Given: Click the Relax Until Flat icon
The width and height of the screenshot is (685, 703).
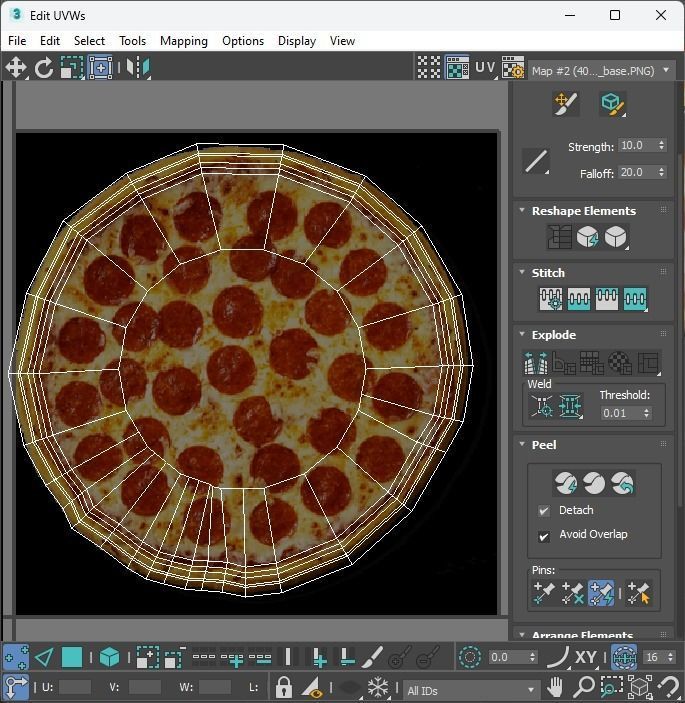Looking at the screenshot, I should point(587,236).
